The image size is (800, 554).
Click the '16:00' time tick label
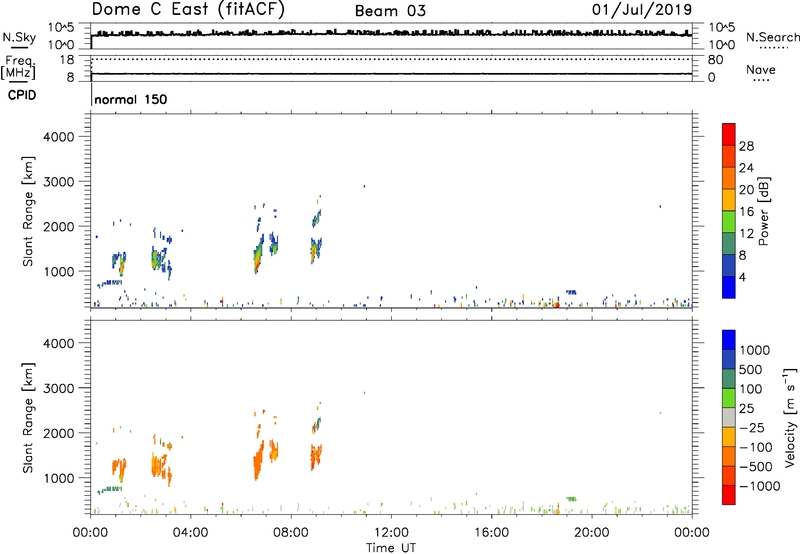coord(491,533)
